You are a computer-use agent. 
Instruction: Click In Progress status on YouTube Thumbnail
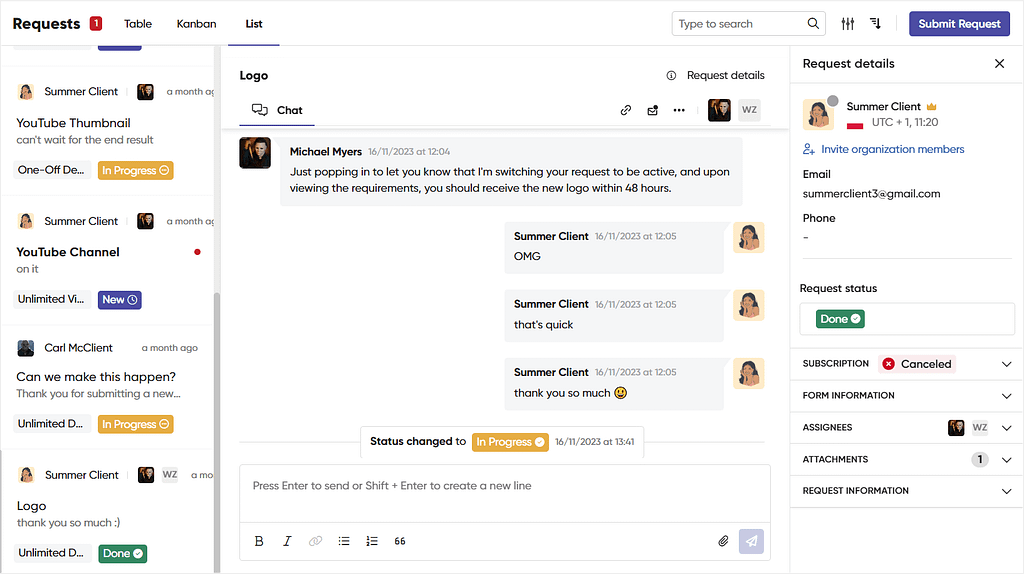click(135, 170)
